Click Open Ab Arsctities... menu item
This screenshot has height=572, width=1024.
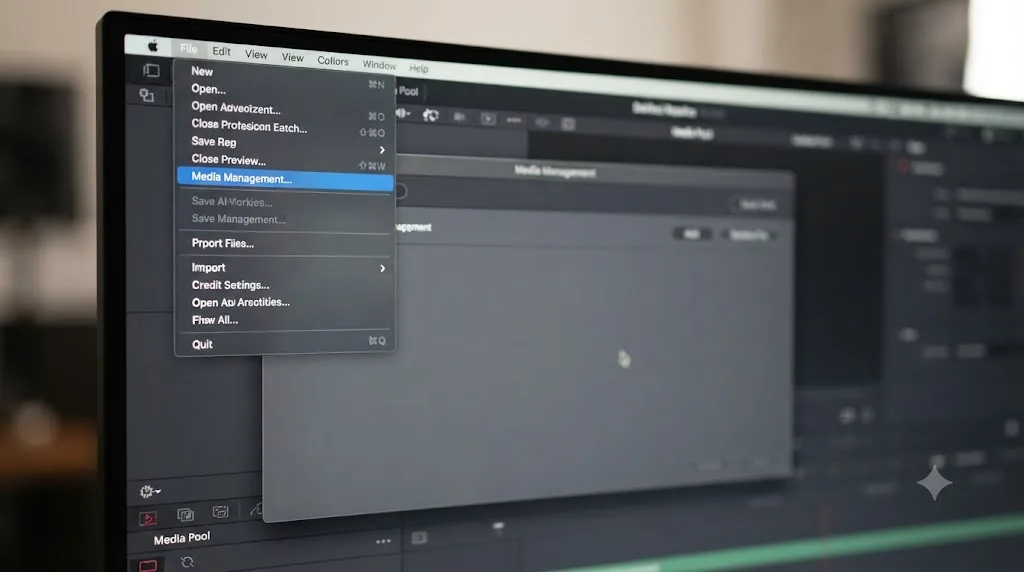pos(285,302)
